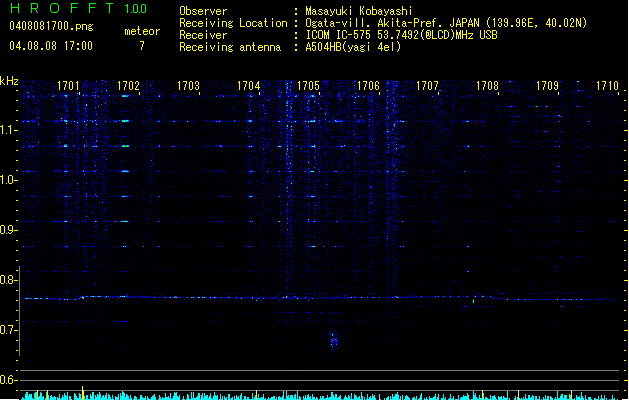This screenshot has height=400, width=629.
Task: Click the Observer label
Action: (x=203, y=11)
